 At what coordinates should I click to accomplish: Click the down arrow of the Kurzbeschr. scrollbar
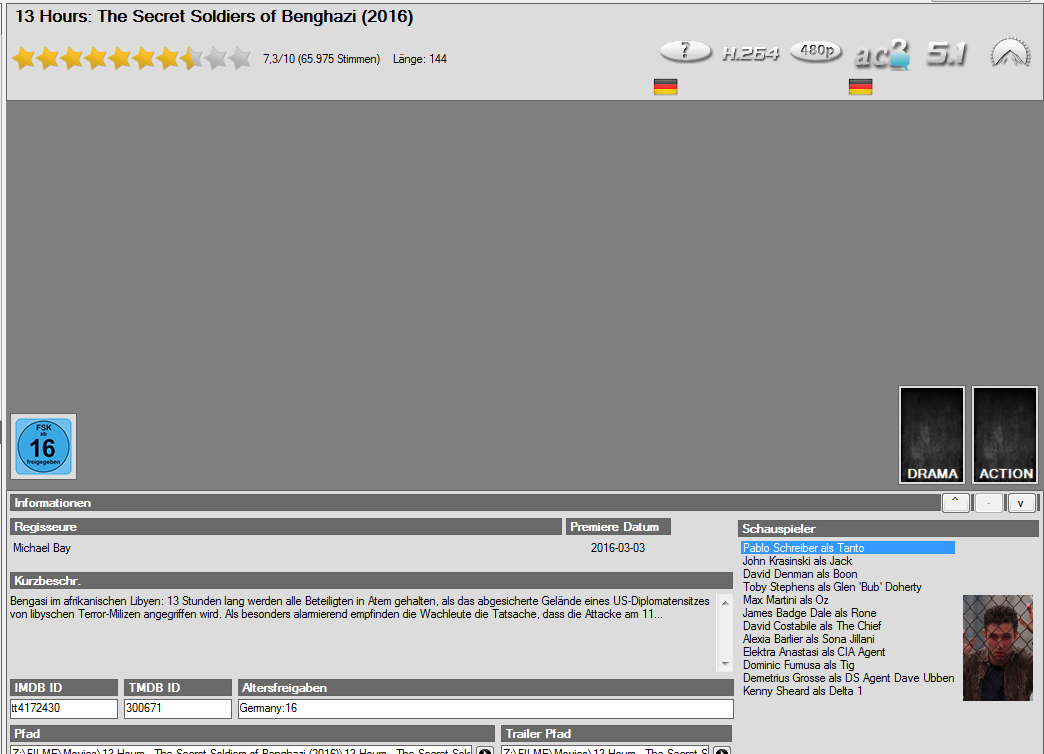coord(725,664)
